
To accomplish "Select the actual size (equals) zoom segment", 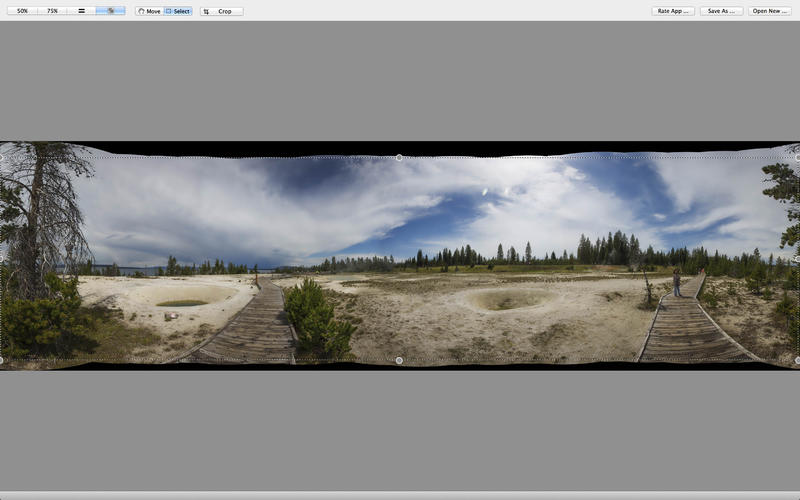I will click(x=81, y=11).
